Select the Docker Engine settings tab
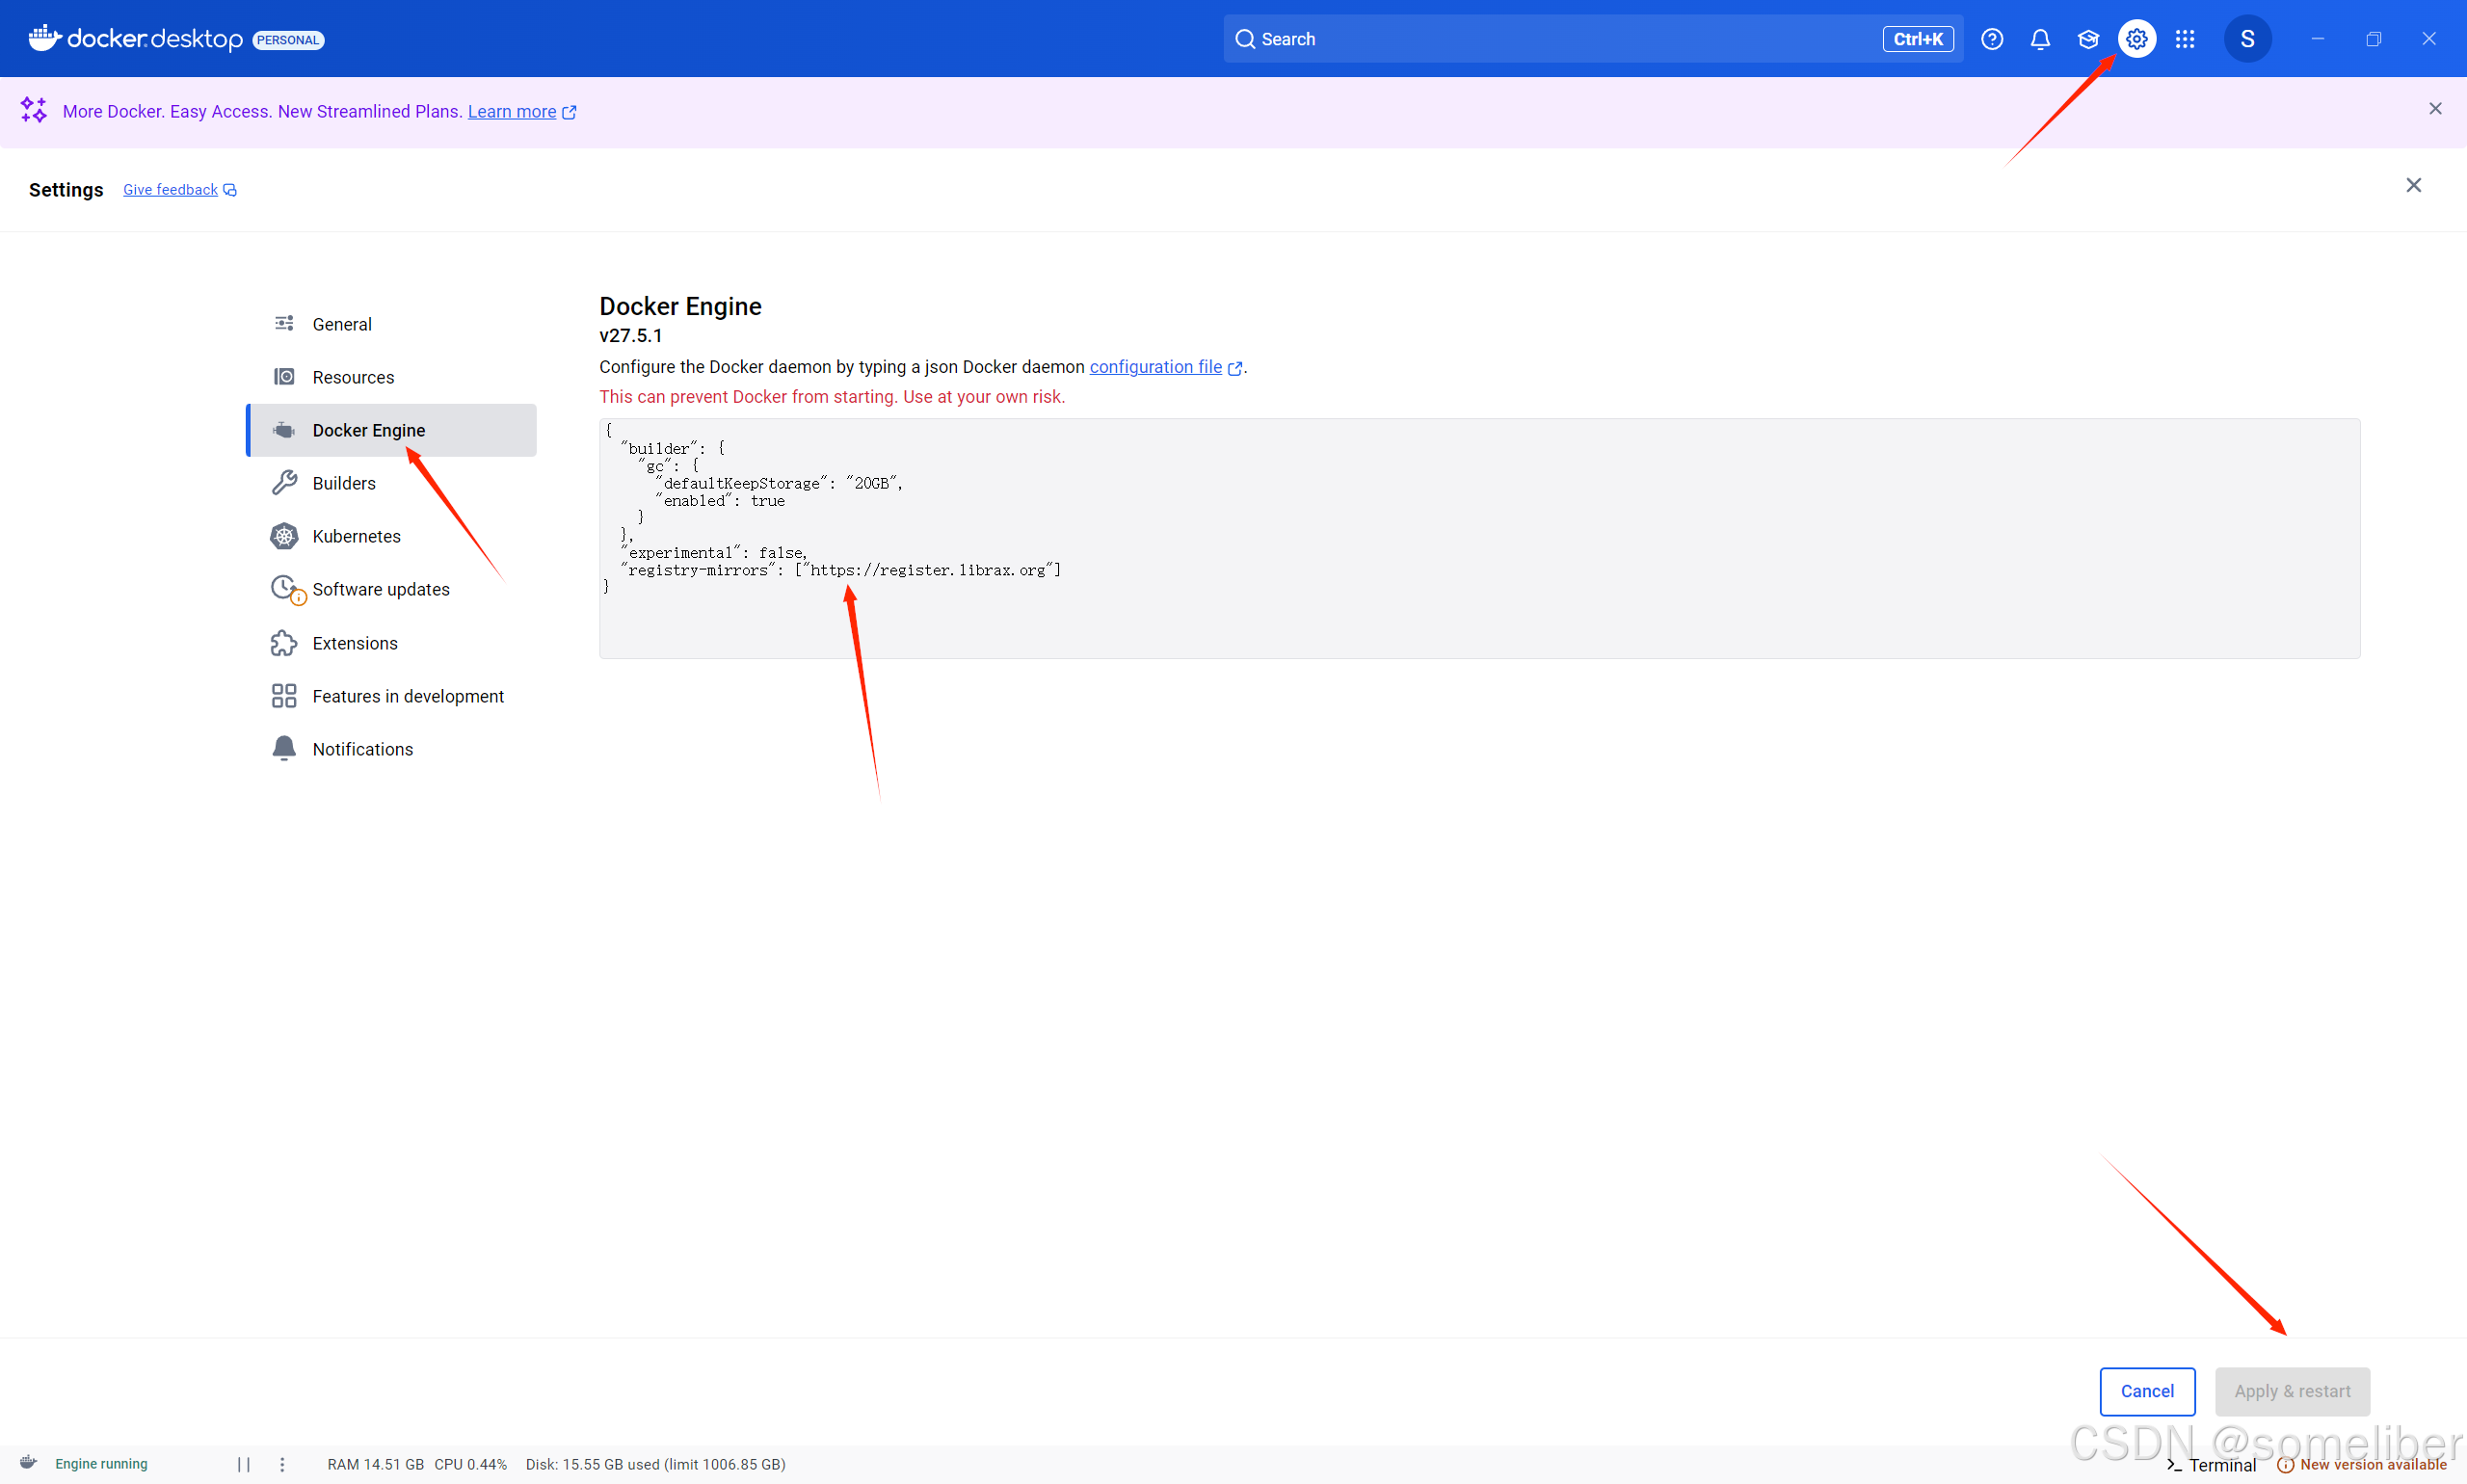This screenshot has height=1484, width=2467. (x=392, y=430)
